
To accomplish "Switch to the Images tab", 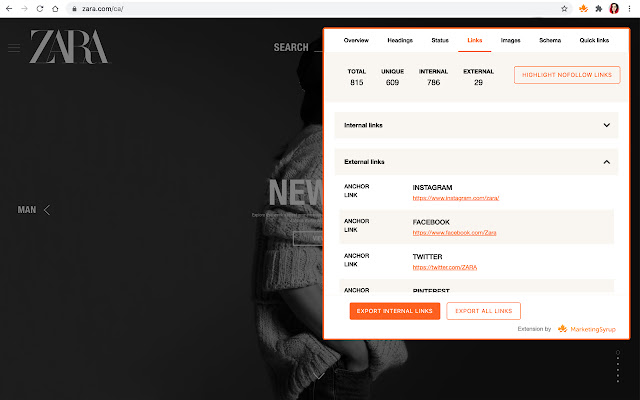I will (x=511, y=40).
